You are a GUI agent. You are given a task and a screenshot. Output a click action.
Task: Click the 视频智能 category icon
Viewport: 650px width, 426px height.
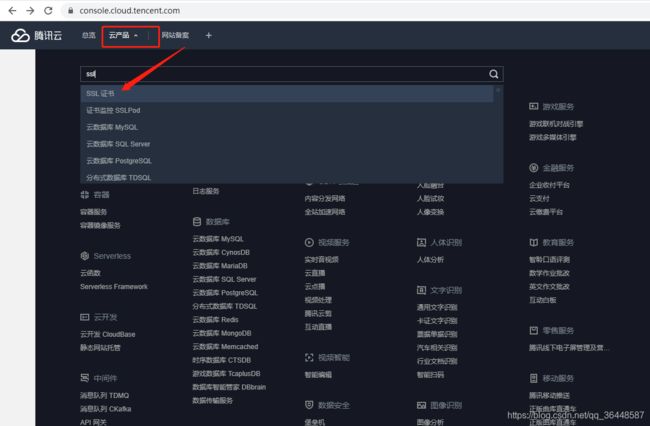309,357
